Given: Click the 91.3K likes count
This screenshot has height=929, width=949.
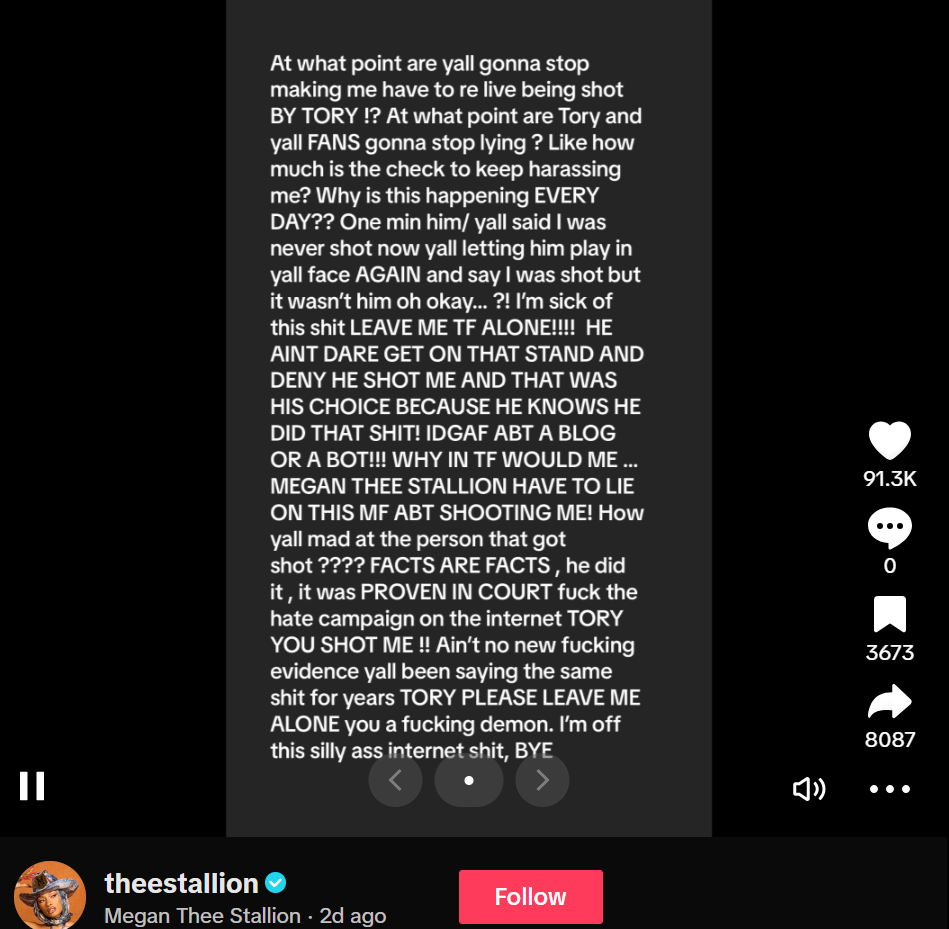Looking at the screenshot, I should click(889, 479).
